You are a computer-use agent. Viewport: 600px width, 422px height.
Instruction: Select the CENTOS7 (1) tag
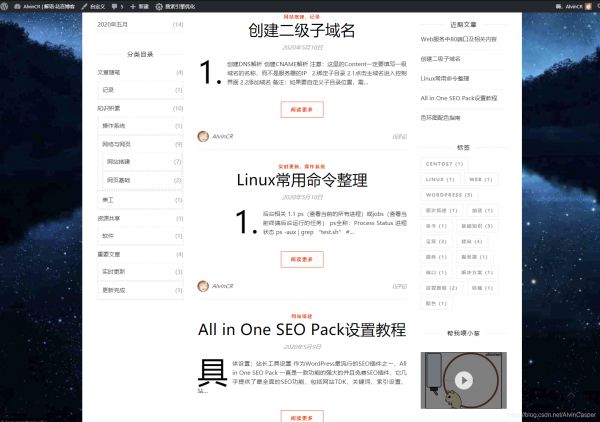click(444, 164)
